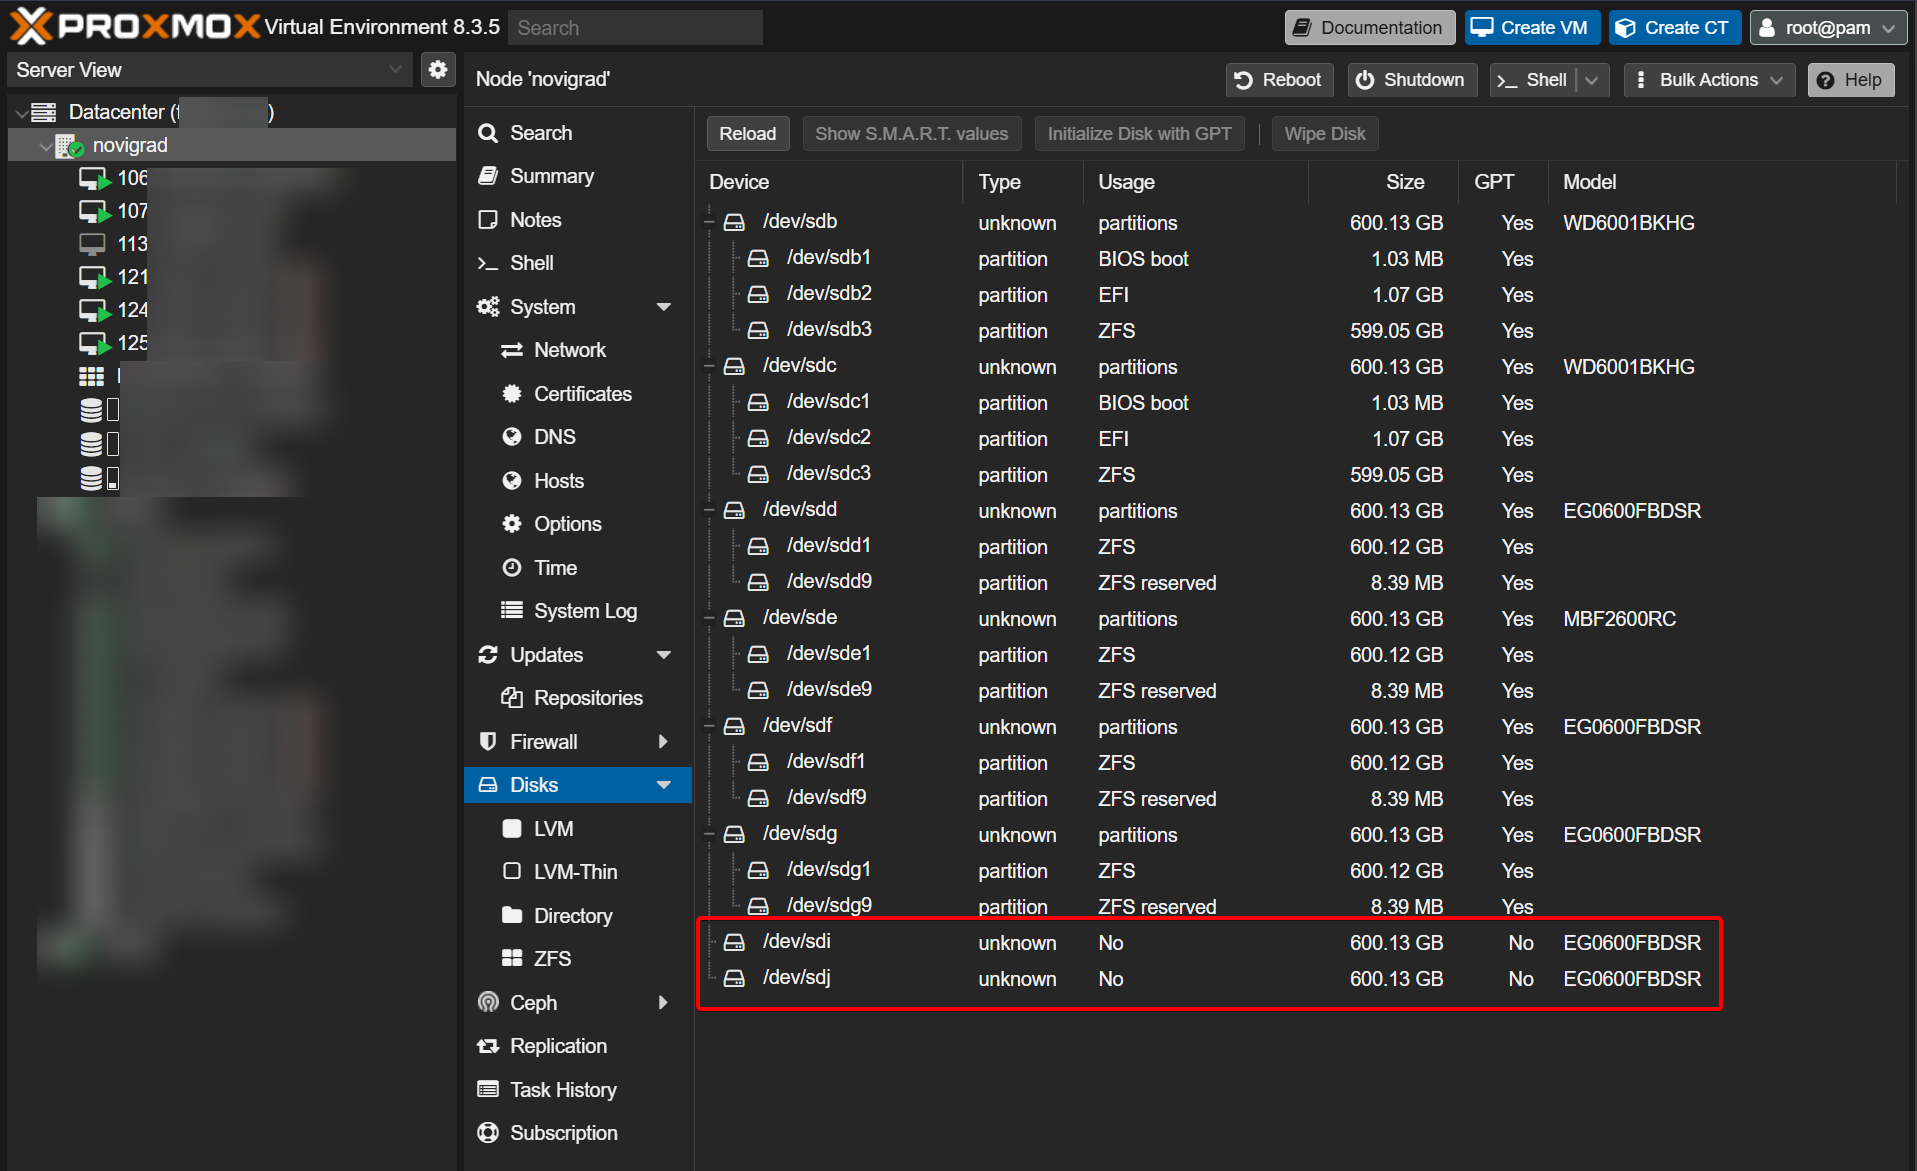Open the LVM-Thin storage page

tap(576, 872)
